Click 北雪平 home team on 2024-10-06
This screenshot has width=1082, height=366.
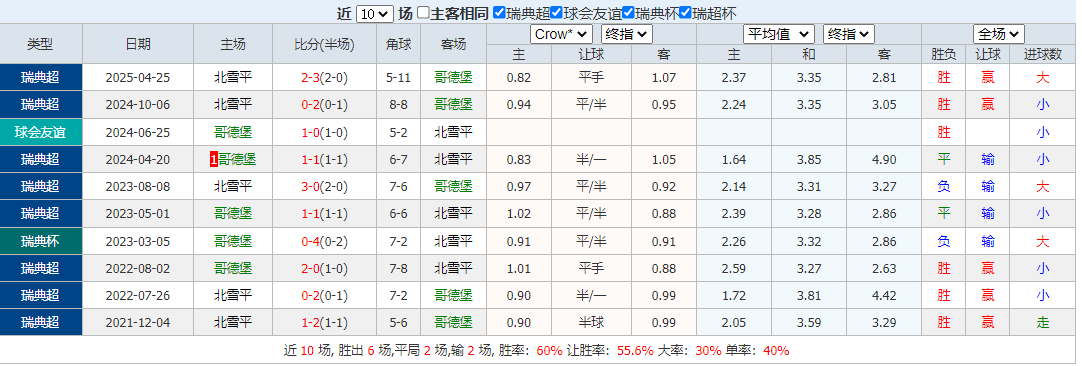[x=233, y=105]
